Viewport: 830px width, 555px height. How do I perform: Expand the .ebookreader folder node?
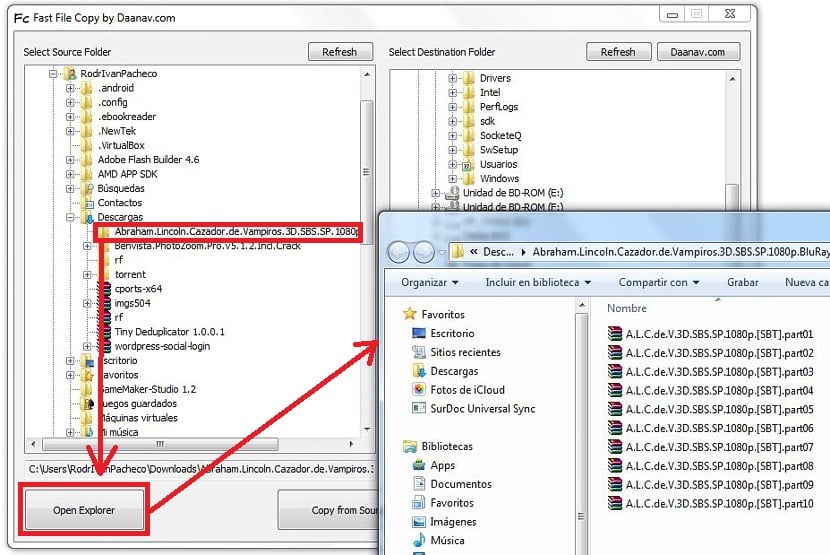coord(70,117)
